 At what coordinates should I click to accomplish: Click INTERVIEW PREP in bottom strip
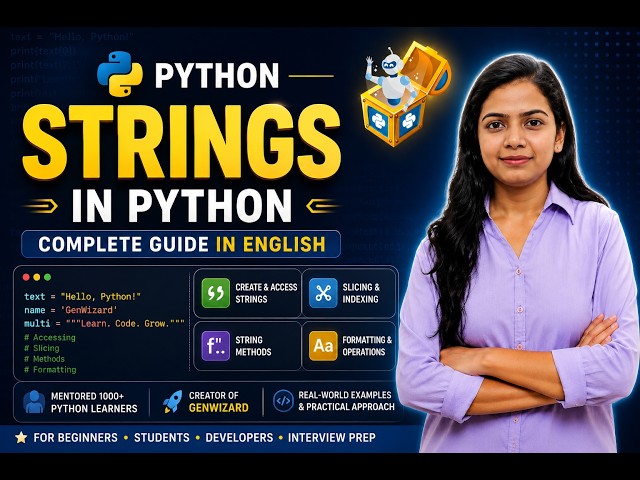coord(332,438)
